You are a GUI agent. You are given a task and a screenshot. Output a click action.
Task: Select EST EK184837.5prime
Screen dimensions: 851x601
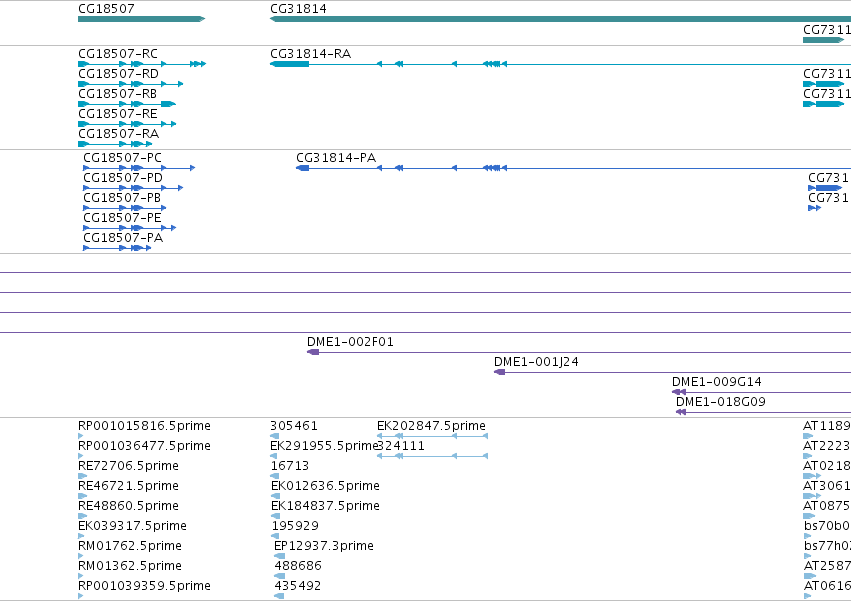pyautogui.click(x=325, y=507)
